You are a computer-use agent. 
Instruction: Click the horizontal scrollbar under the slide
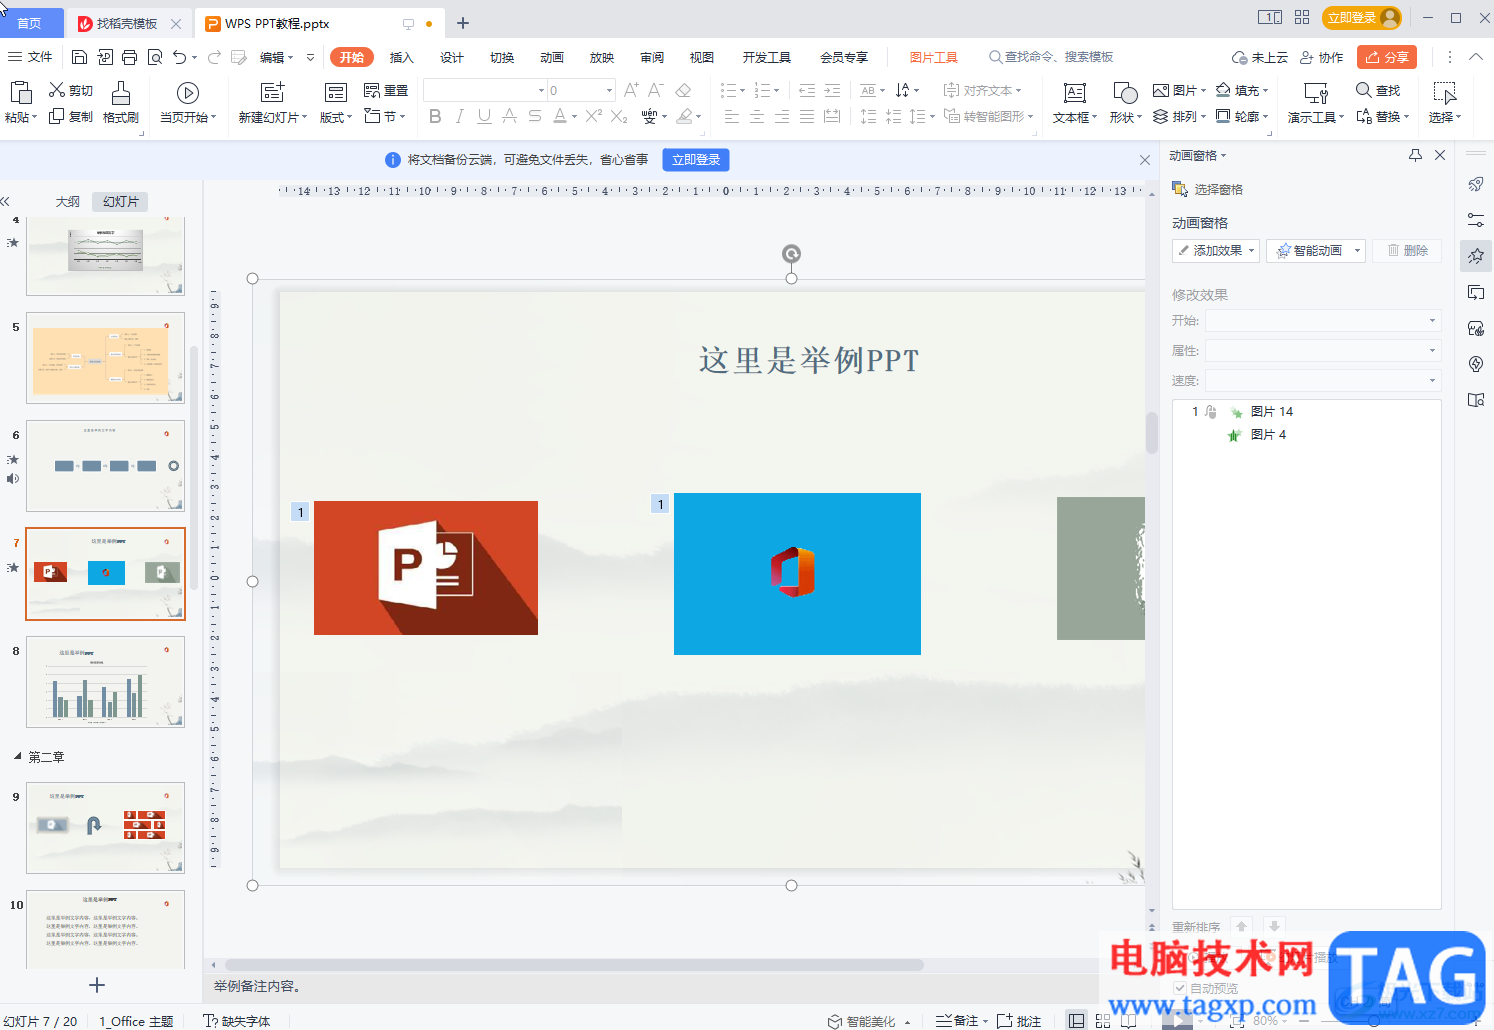(x=574, y=965)
